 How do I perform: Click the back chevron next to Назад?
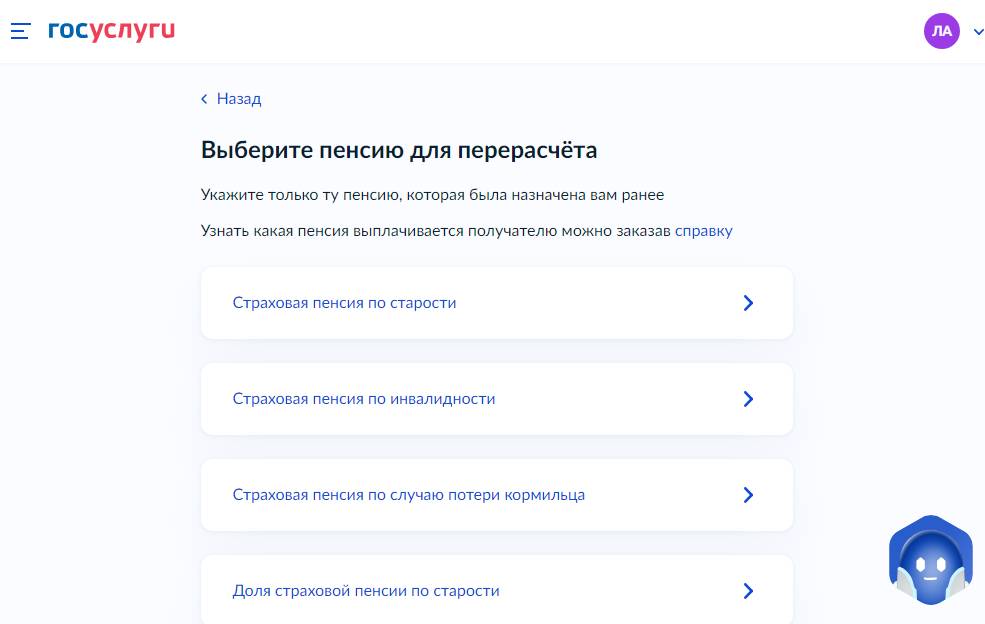click(x=204, y=99)
